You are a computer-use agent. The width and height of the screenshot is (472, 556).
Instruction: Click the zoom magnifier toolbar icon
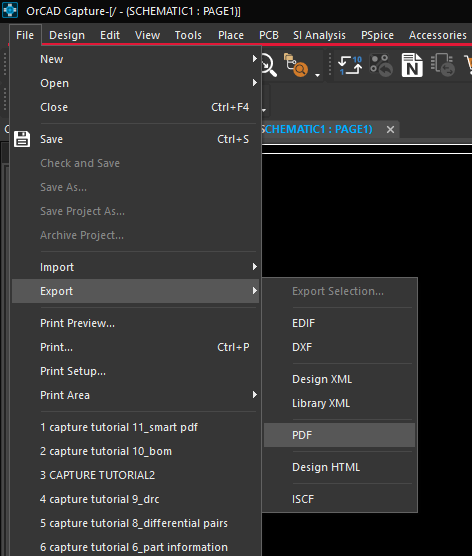[269, 65]
